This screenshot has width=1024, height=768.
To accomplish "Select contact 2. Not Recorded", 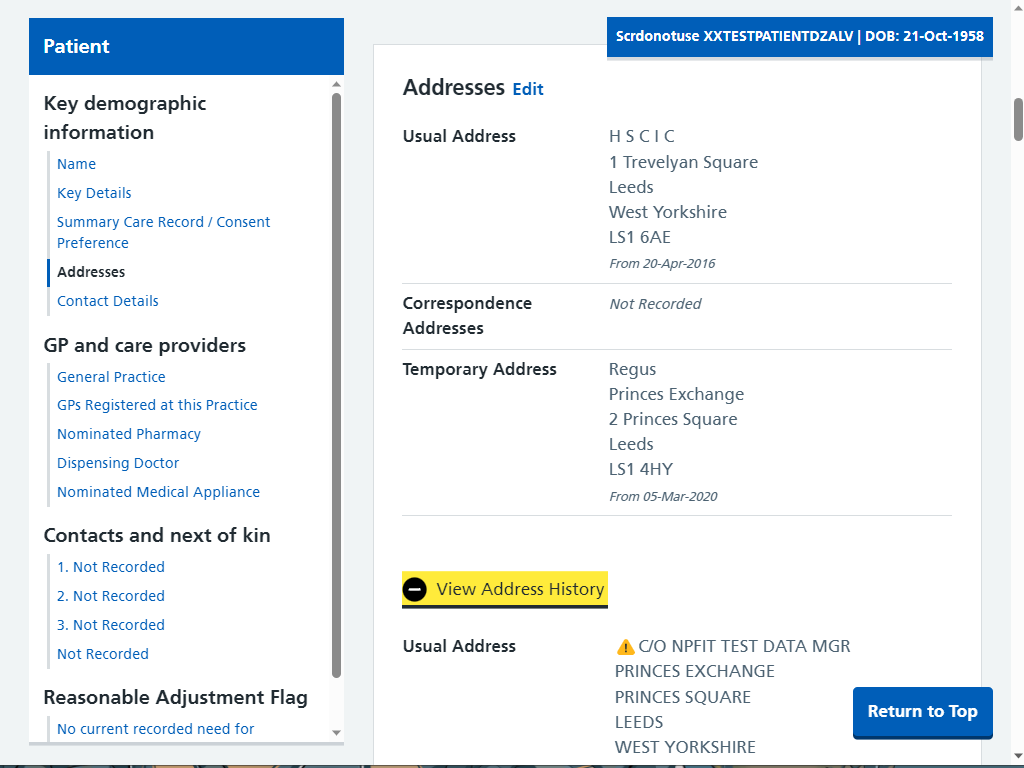I will pos(110,596).
